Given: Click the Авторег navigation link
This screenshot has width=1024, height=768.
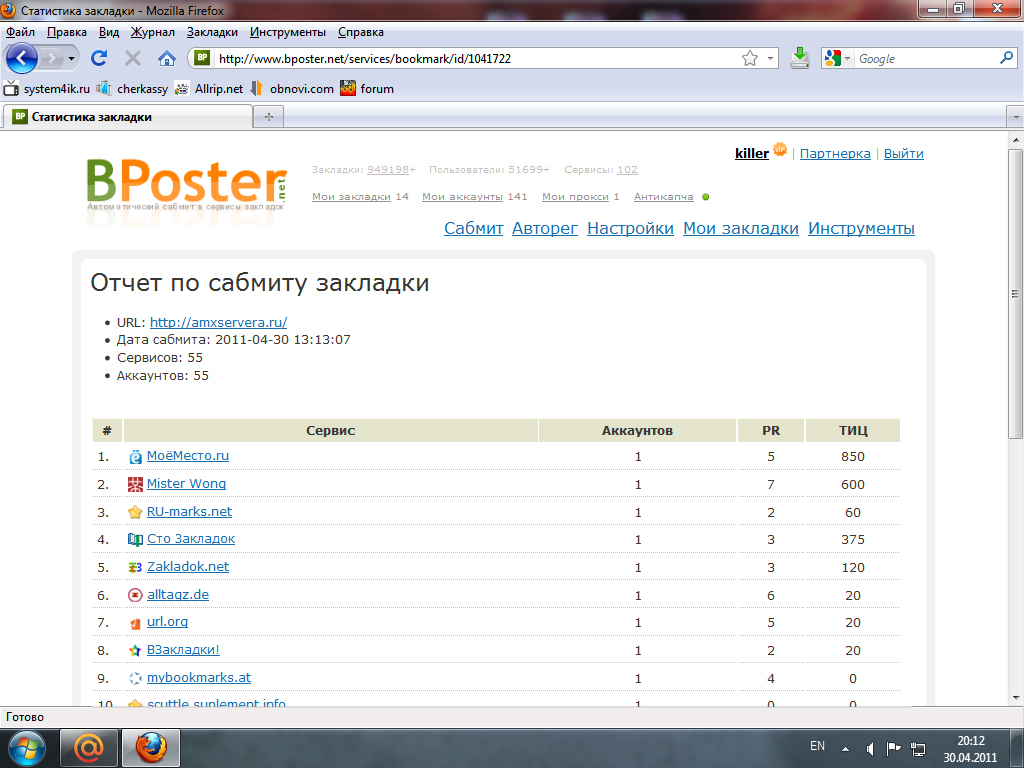Looking at the screenshot, I should click(x=545, y=229).
